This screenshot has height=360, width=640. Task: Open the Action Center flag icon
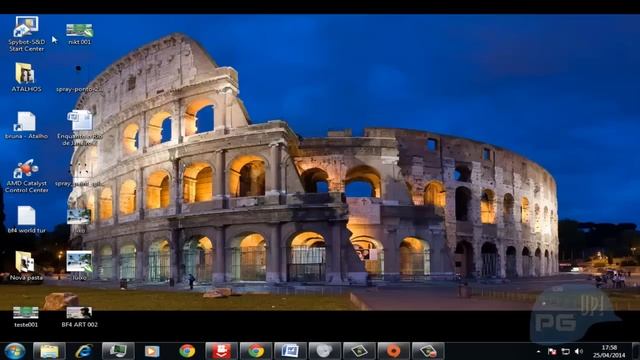pos(552,351)
